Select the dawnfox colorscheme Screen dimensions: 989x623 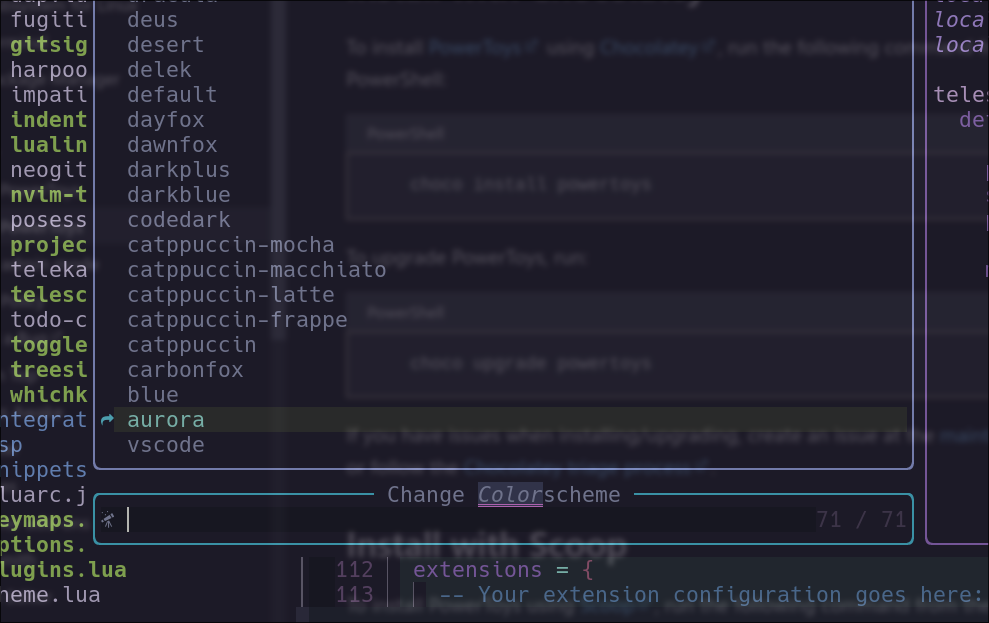point(172,145)
